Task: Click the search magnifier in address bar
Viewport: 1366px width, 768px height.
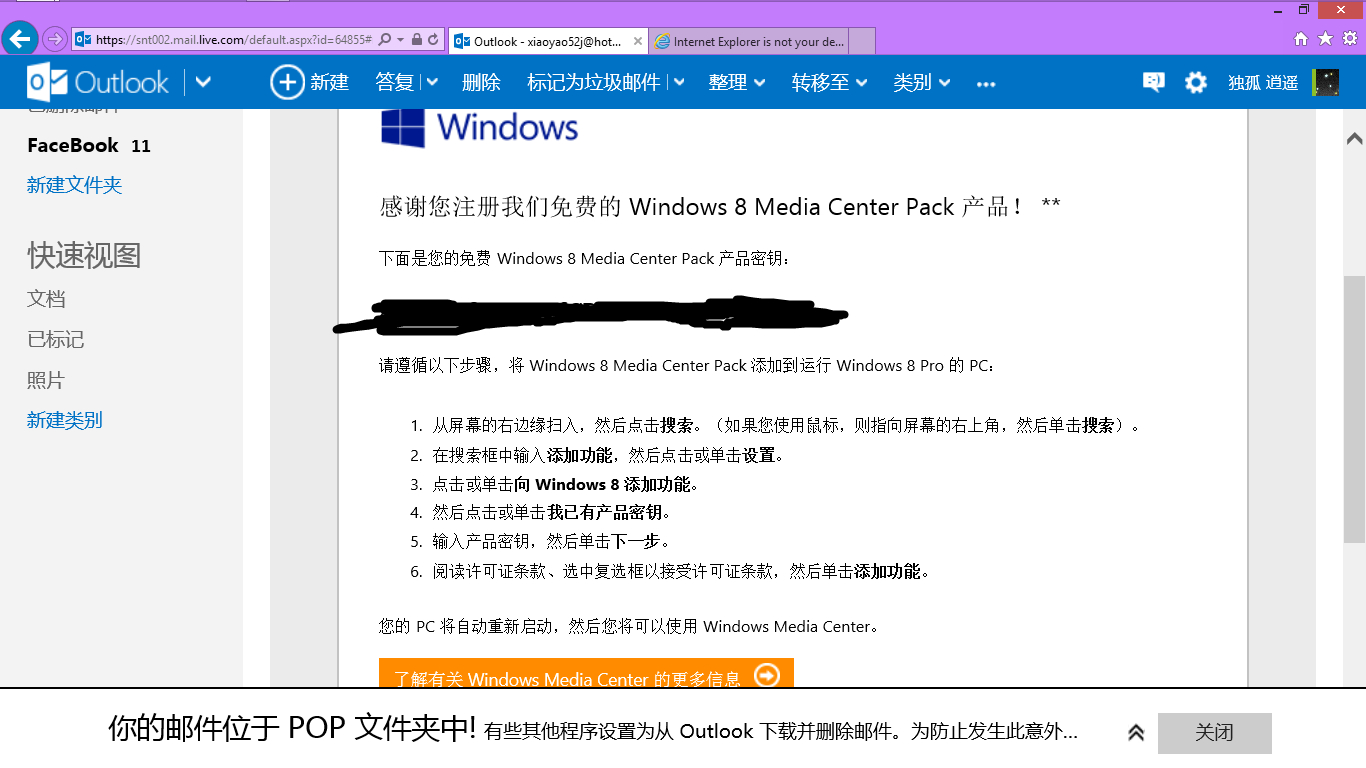Action: coord(386,40)
